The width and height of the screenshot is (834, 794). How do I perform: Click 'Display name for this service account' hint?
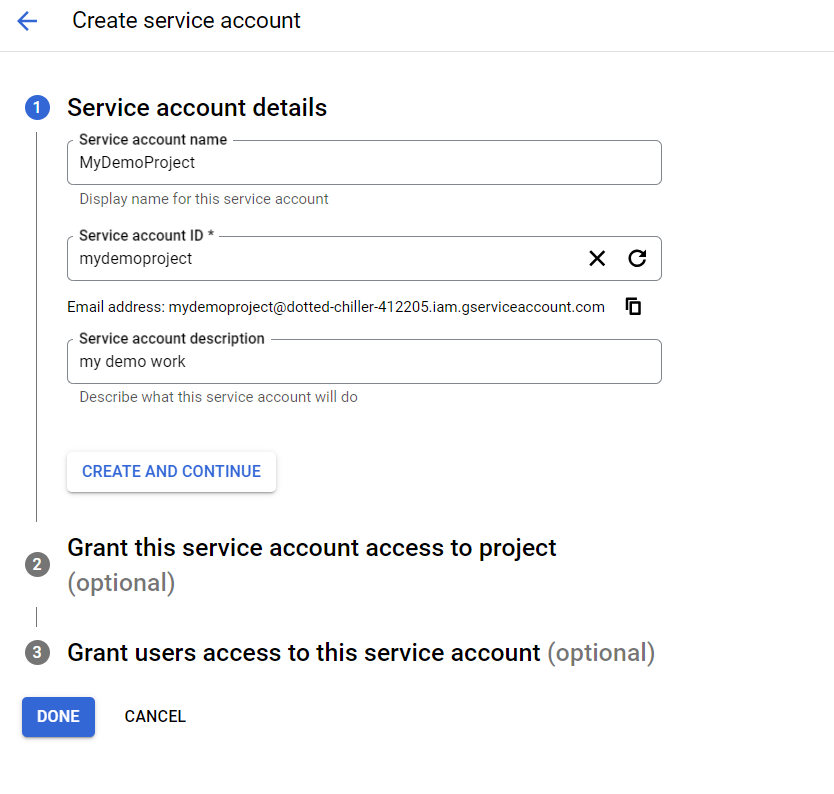click(204, 199)
